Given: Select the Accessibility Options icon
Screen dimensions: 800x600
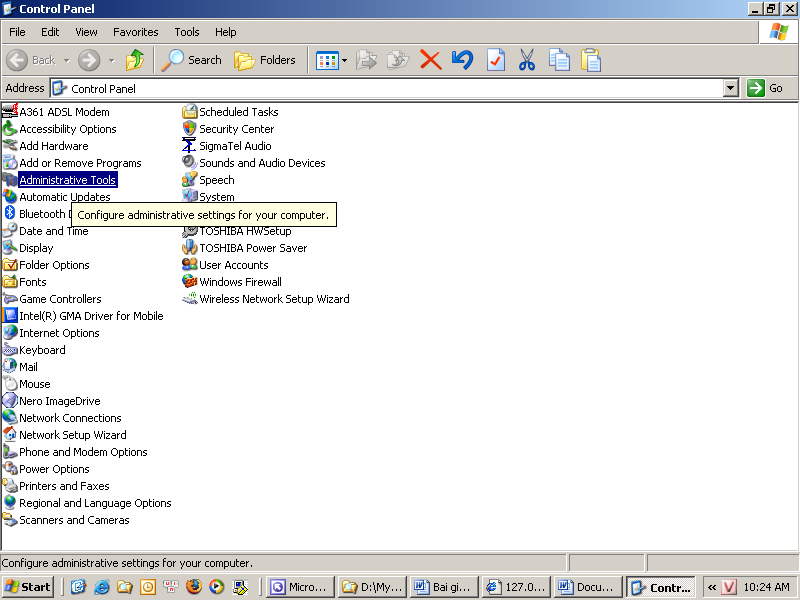Looking at the screenshot, I should tap(10, 129).
